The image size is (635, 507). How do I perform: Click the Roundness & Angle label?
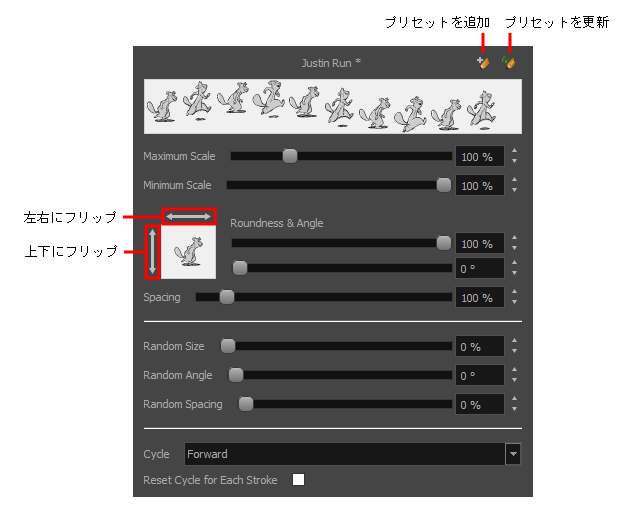pyautogui.click(x=277, y=223)
